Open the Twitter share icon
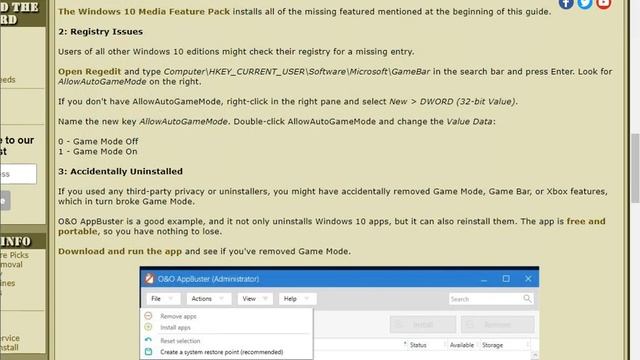 point(584,4)
